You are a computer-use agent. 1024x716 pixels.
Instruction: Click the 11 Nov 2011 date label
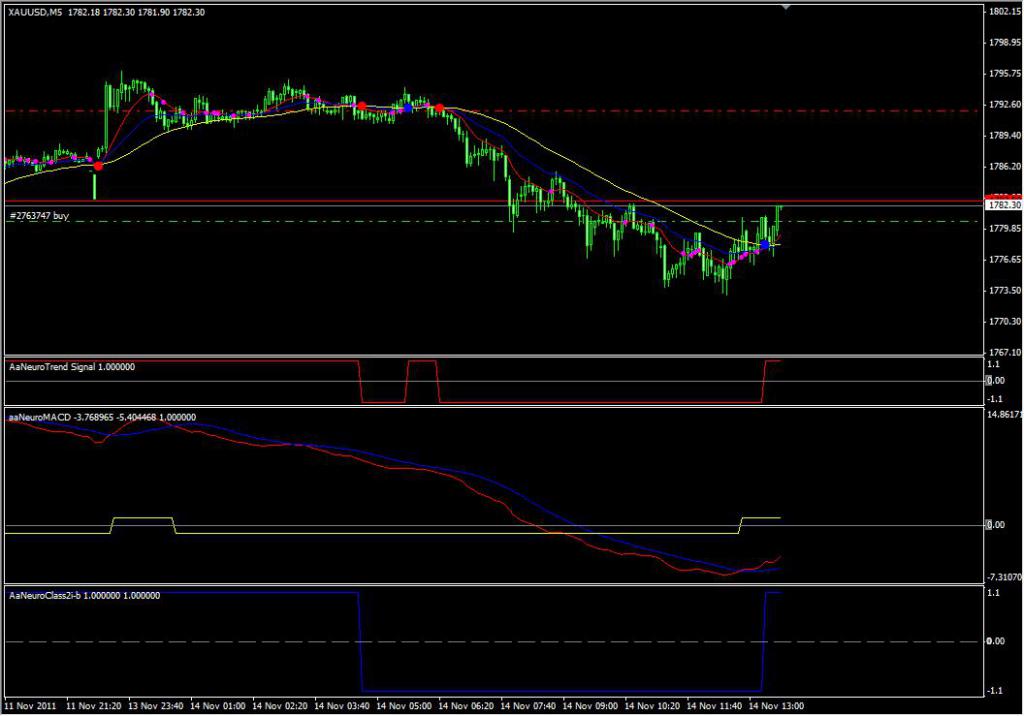click(x=30, y=706)
